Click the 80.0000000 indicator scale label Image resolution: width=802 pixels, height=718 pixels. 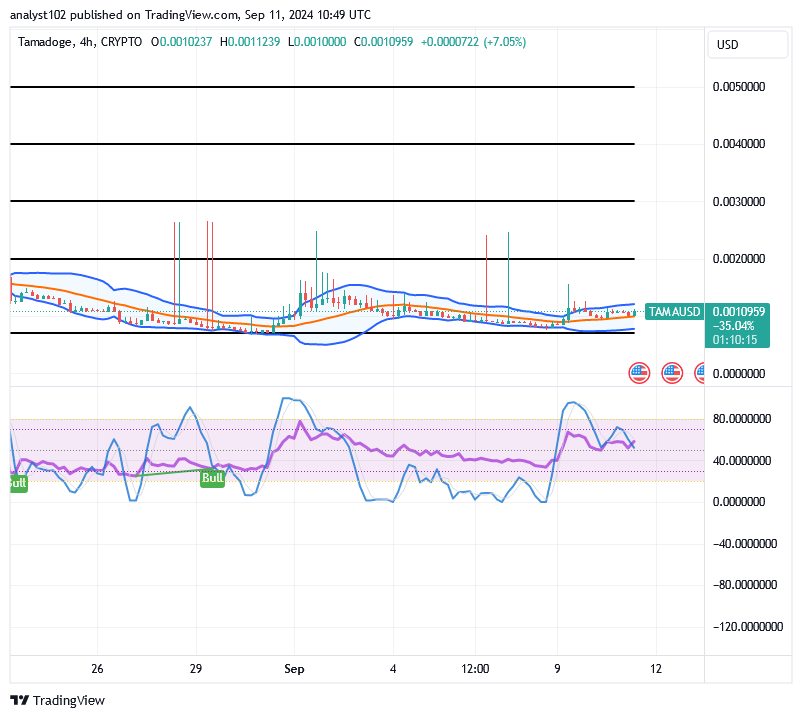pos(743,419)
